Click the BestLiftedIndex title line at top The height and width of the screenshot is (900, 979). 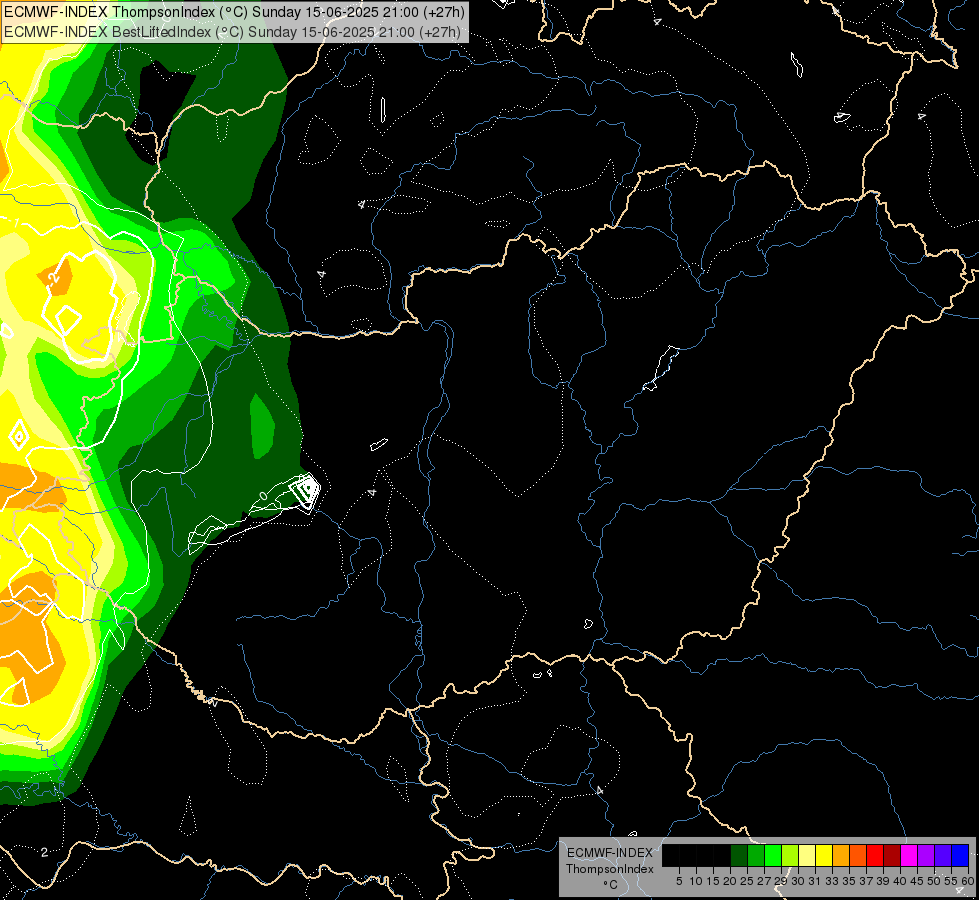coord(232,32)
